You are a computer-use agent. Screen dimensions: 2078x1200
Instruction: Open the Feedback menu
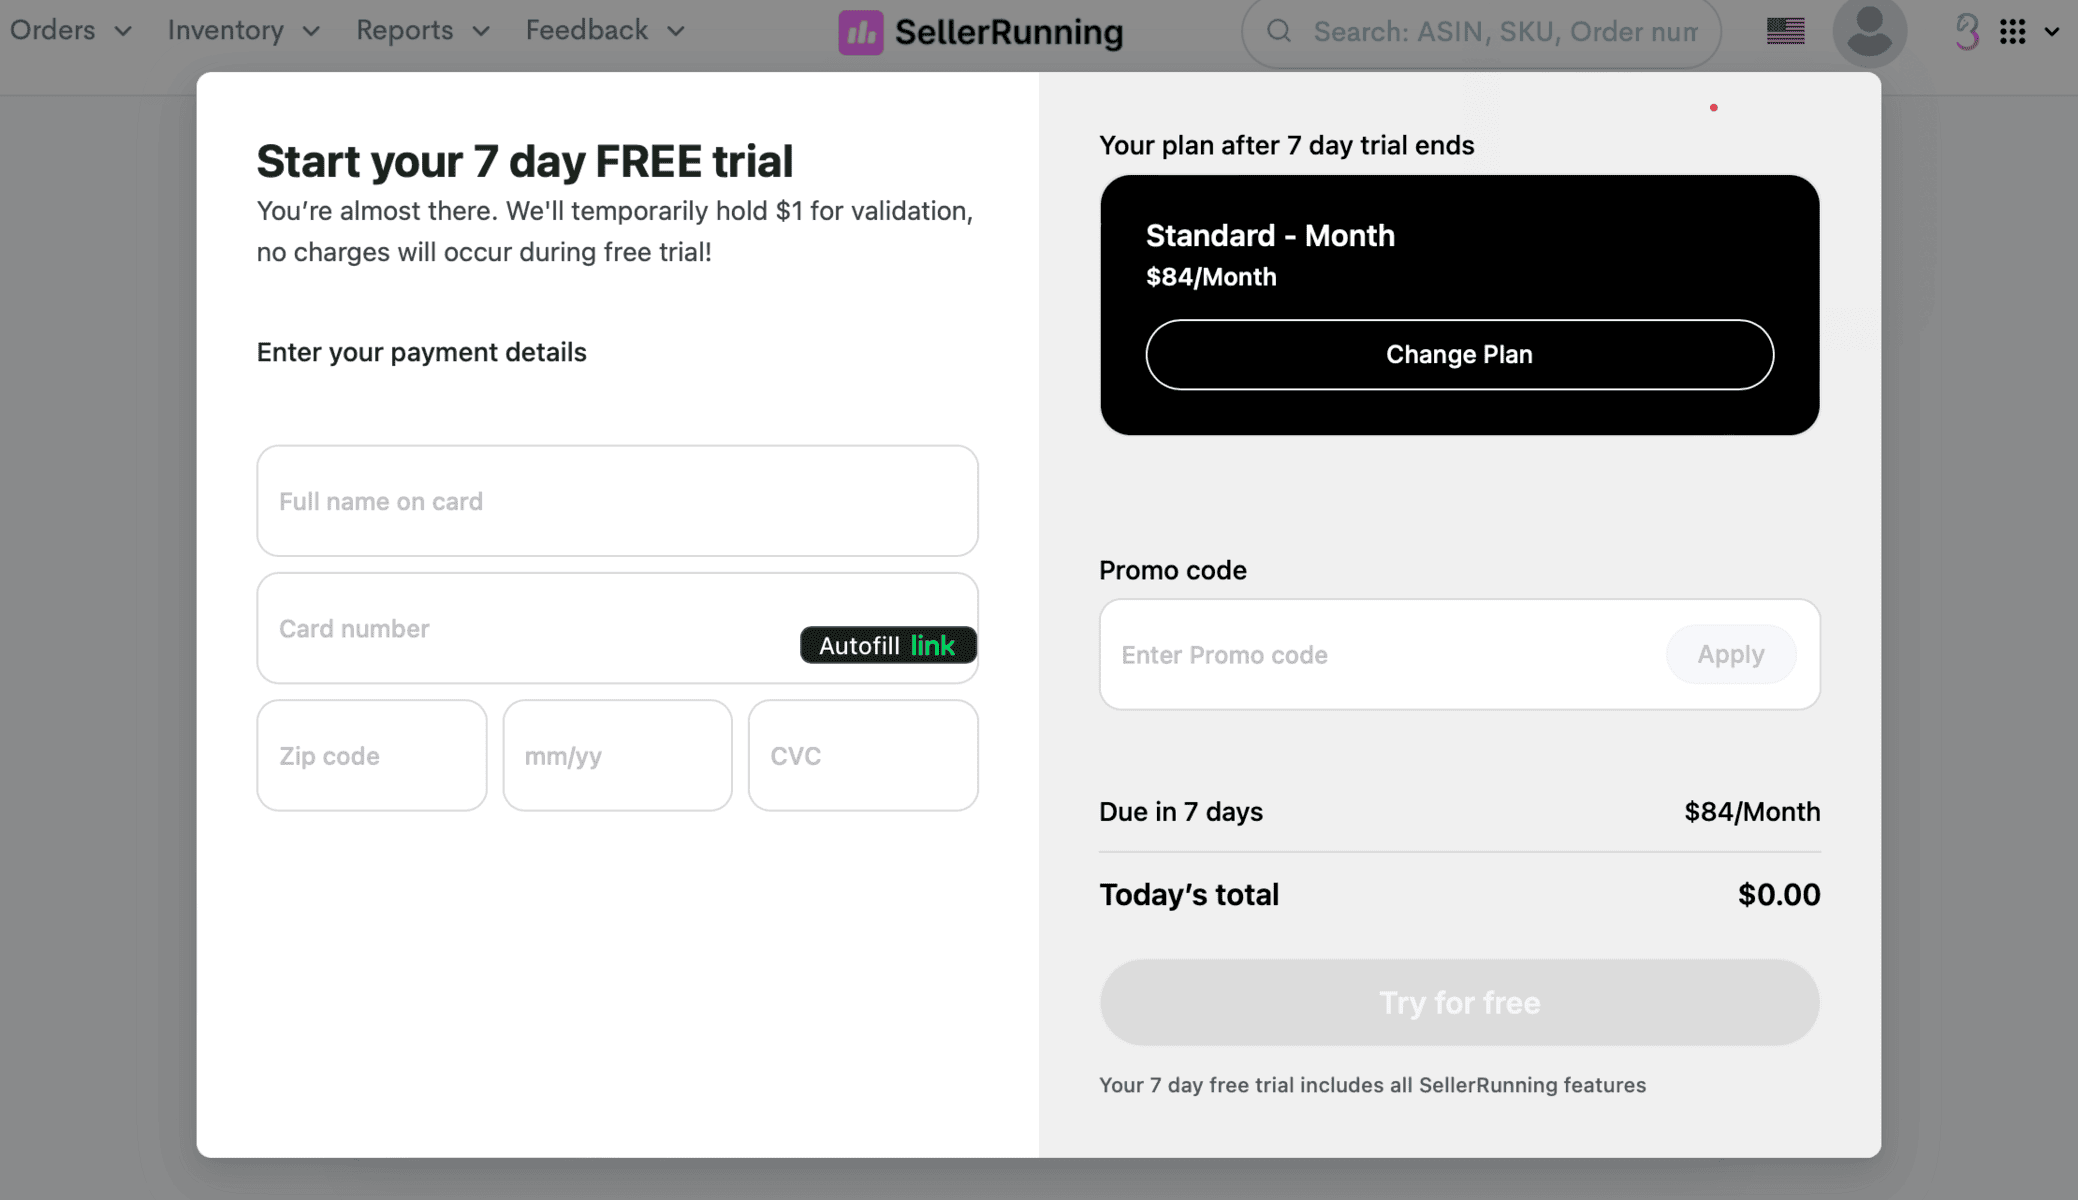[x=605, y=31]
